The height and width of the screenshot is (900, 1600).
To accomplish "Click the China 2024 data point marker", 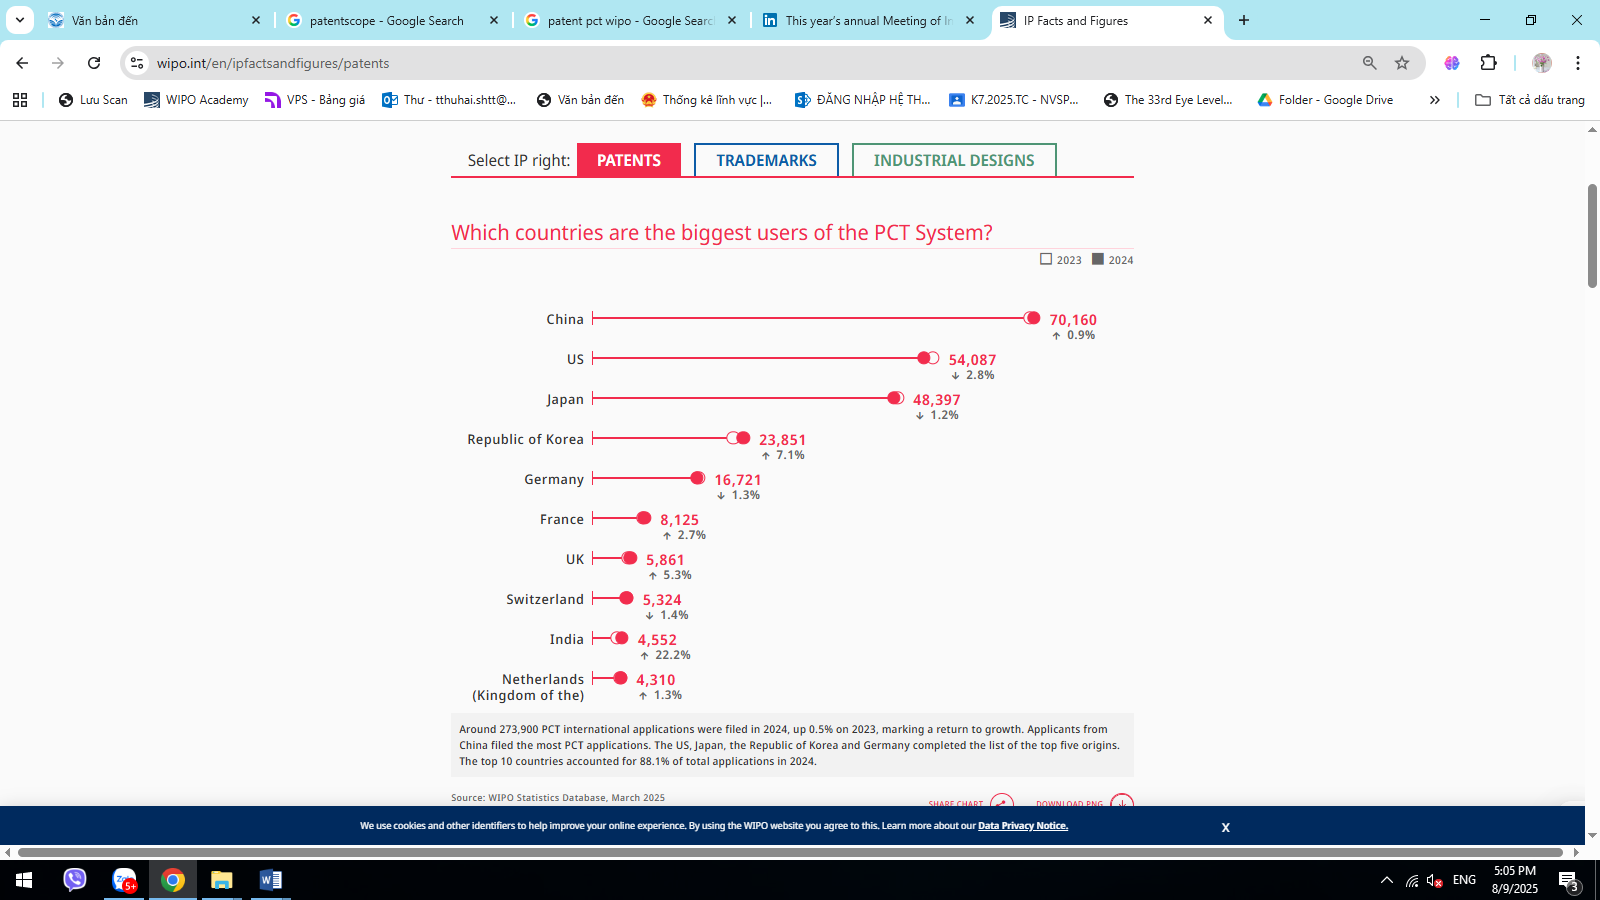I will (1033, 318).
